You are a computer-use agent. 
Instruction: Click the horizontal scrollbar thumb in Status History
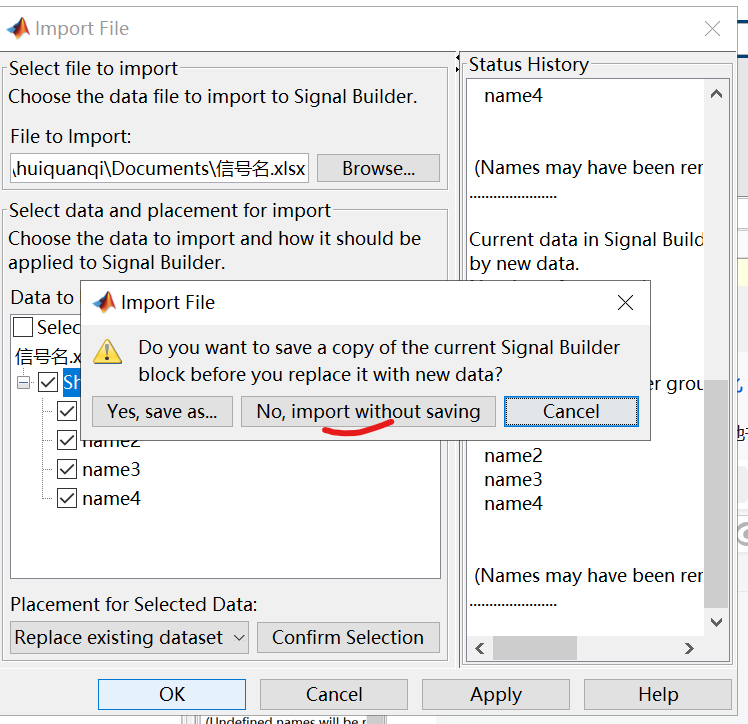[534, 648]
